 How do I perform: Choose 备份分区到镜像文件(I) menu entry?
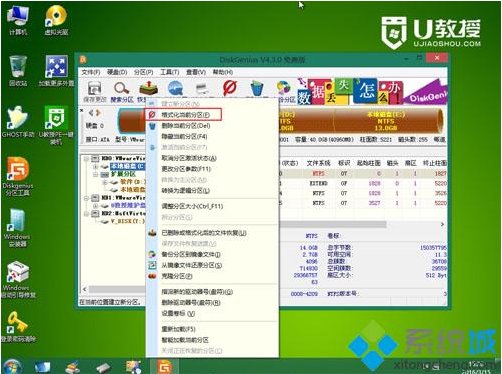click(x=212, y=255)
